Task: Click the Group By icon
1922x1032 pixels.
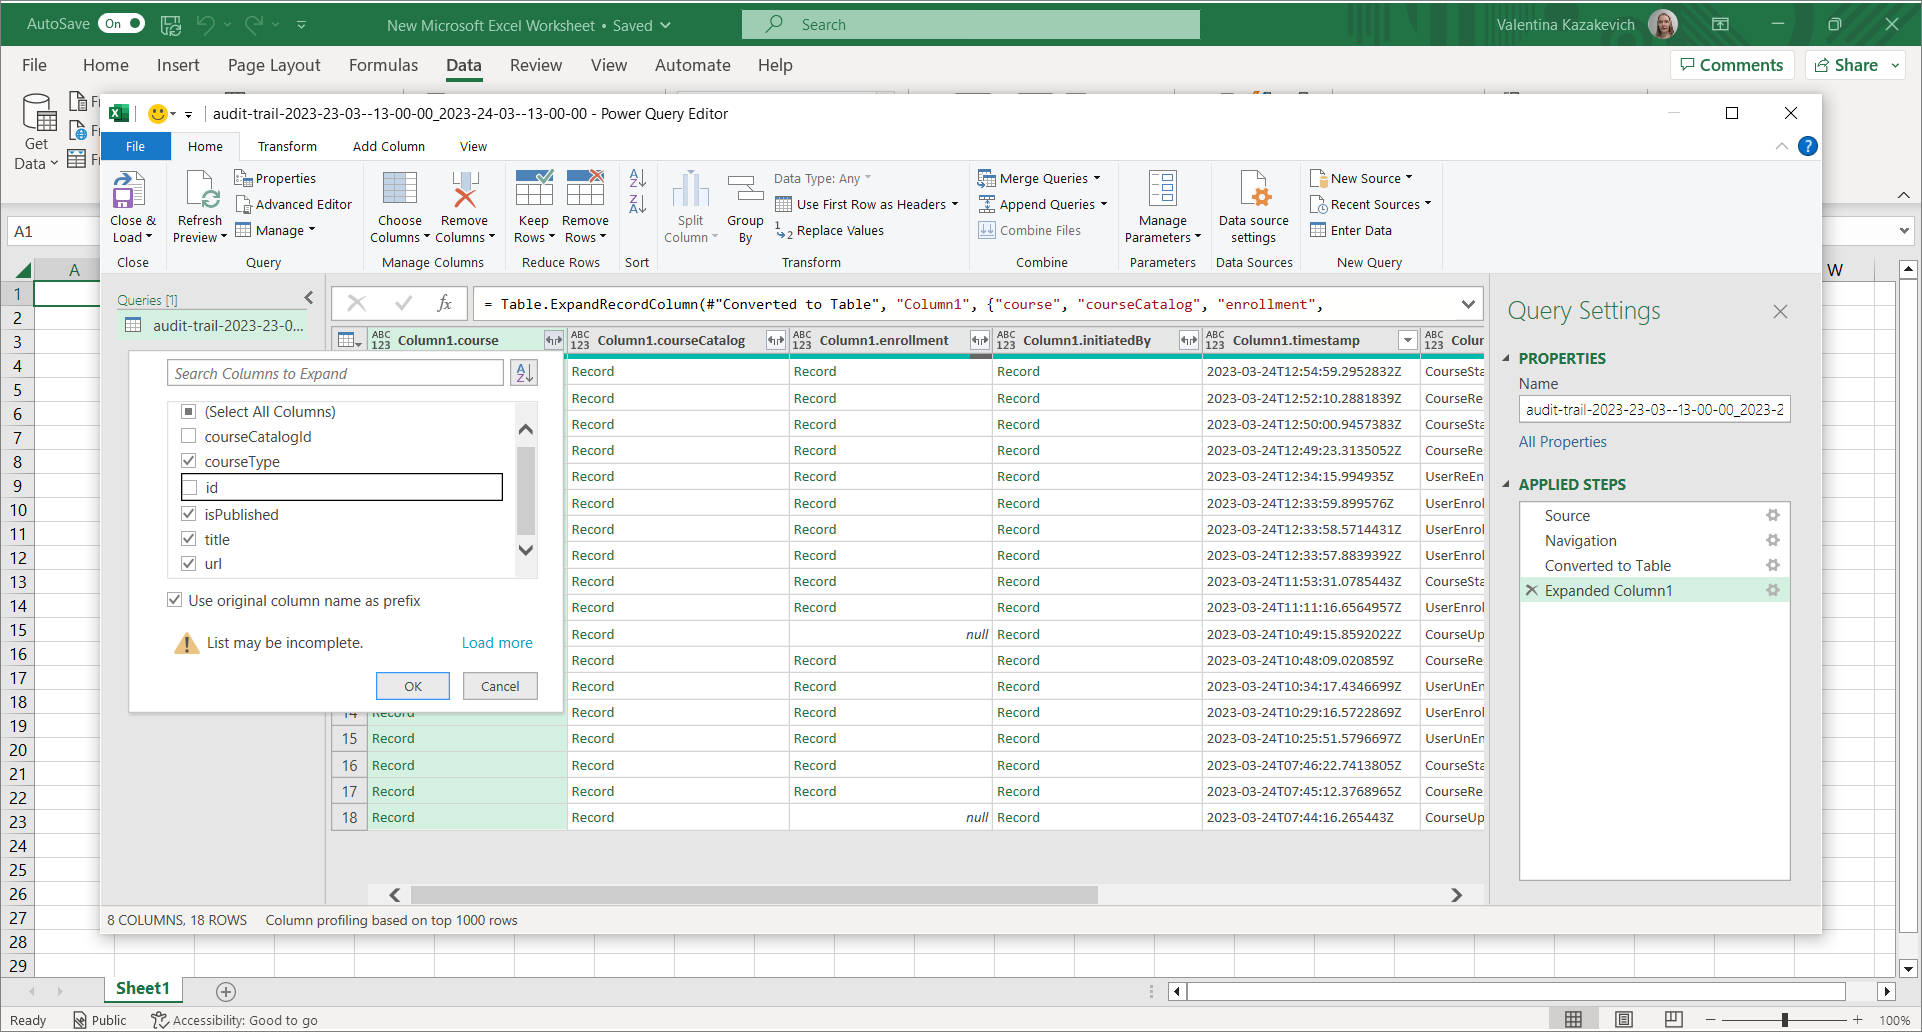Action: point(745,190)
